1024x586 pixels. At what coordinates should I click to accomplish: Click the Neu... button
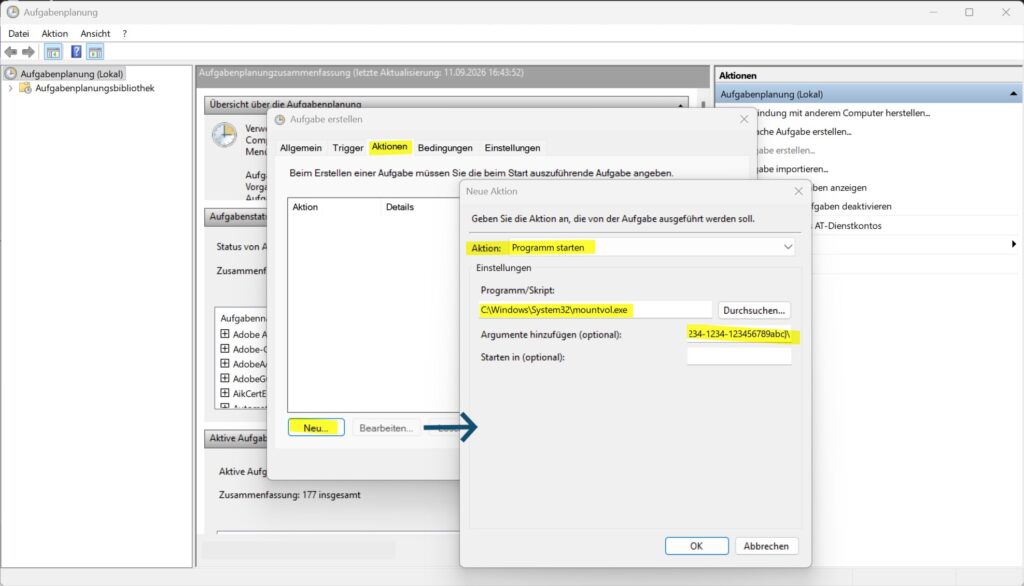coord(316,428)
